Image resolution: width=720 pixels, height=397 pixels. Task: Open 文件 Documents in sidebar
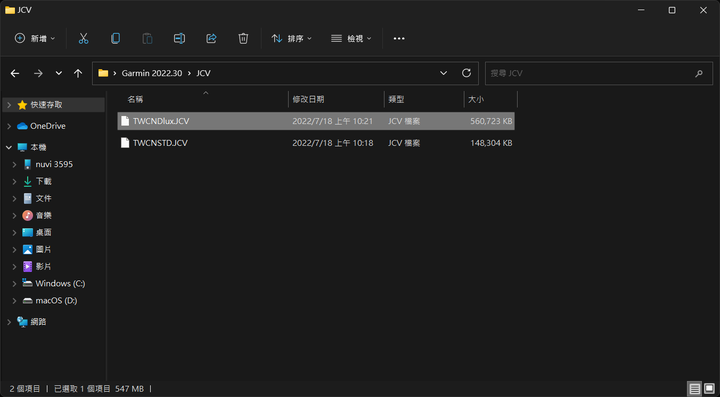(44, 198)
